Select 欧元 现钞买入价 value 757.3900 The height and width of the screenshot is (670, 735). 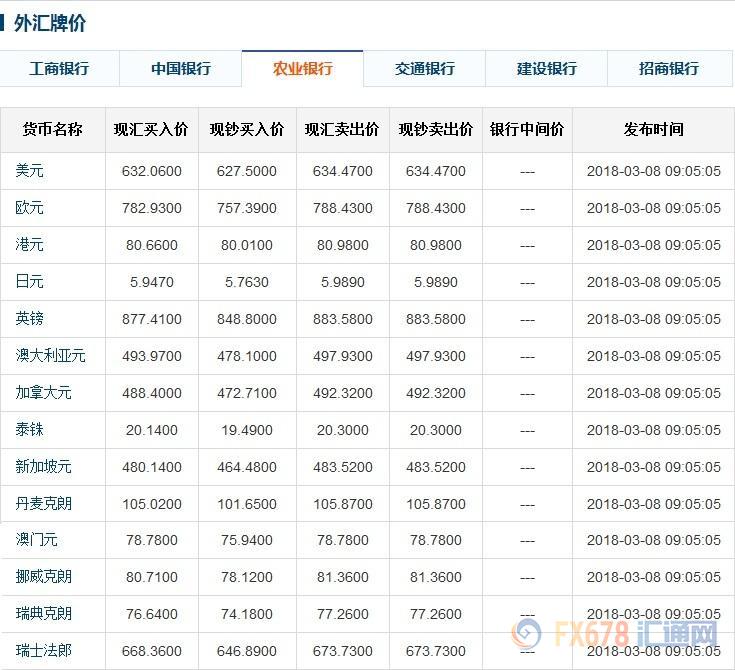pyautogui.click(x=247, y=208)
